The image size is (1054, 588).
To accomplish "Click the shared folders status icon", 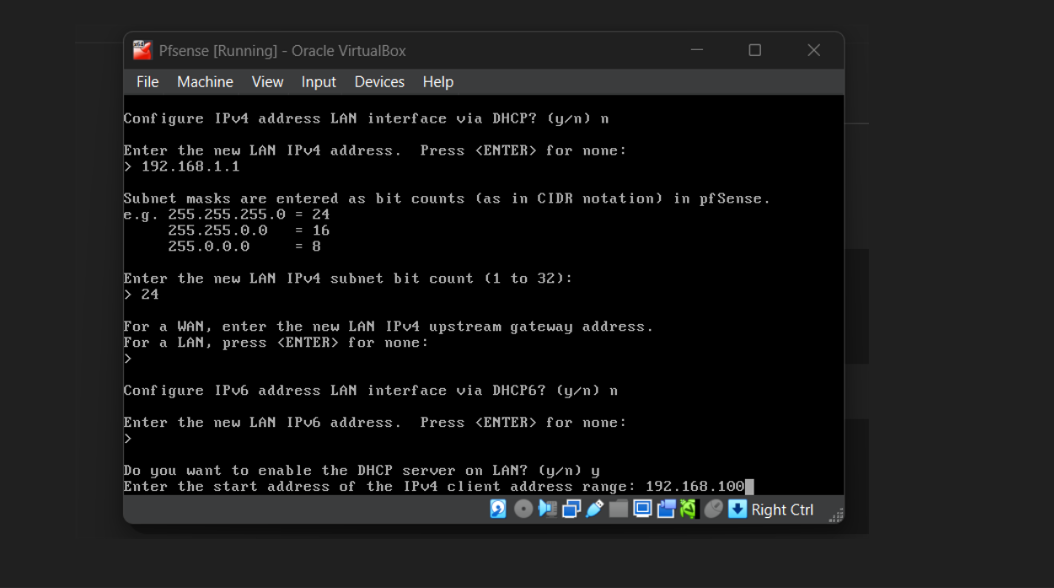I will coord(618,509).
